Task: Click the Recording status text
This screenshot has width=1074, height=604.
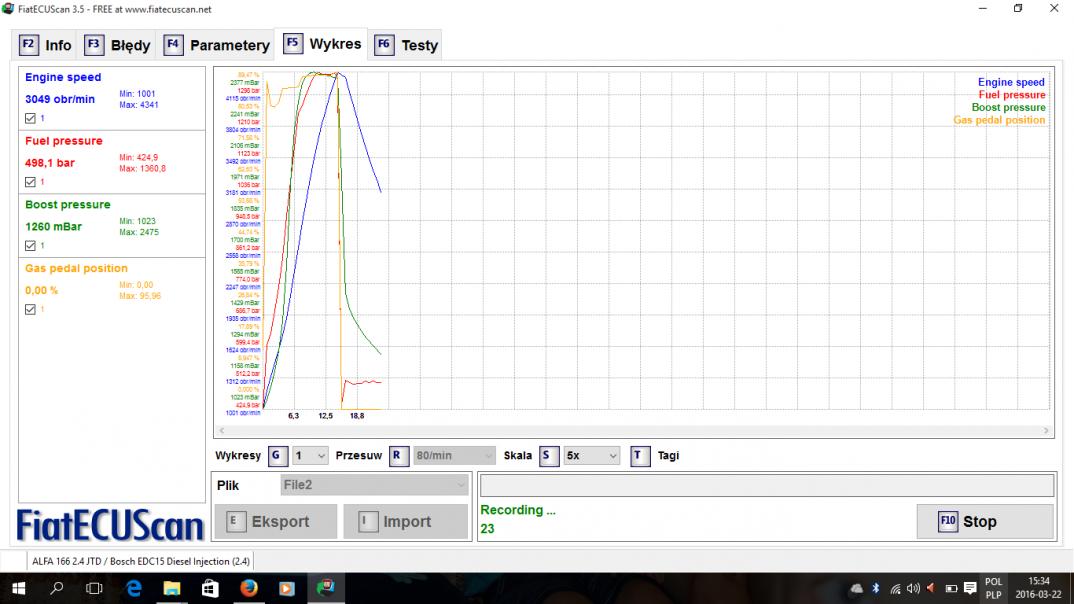Action: pyautogui.click(x=518, y=510)
